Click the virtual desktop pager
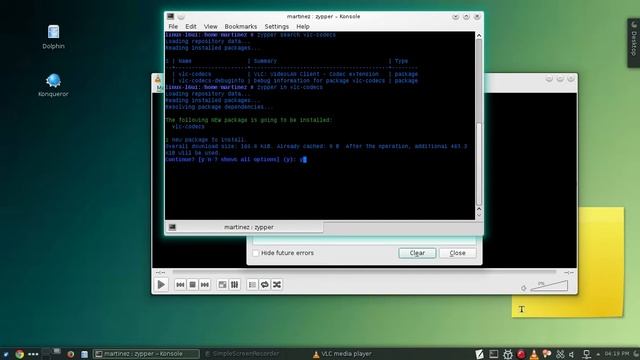Image resolution: width=640 pixels, height=360 pixels. [x=52, y=353]
